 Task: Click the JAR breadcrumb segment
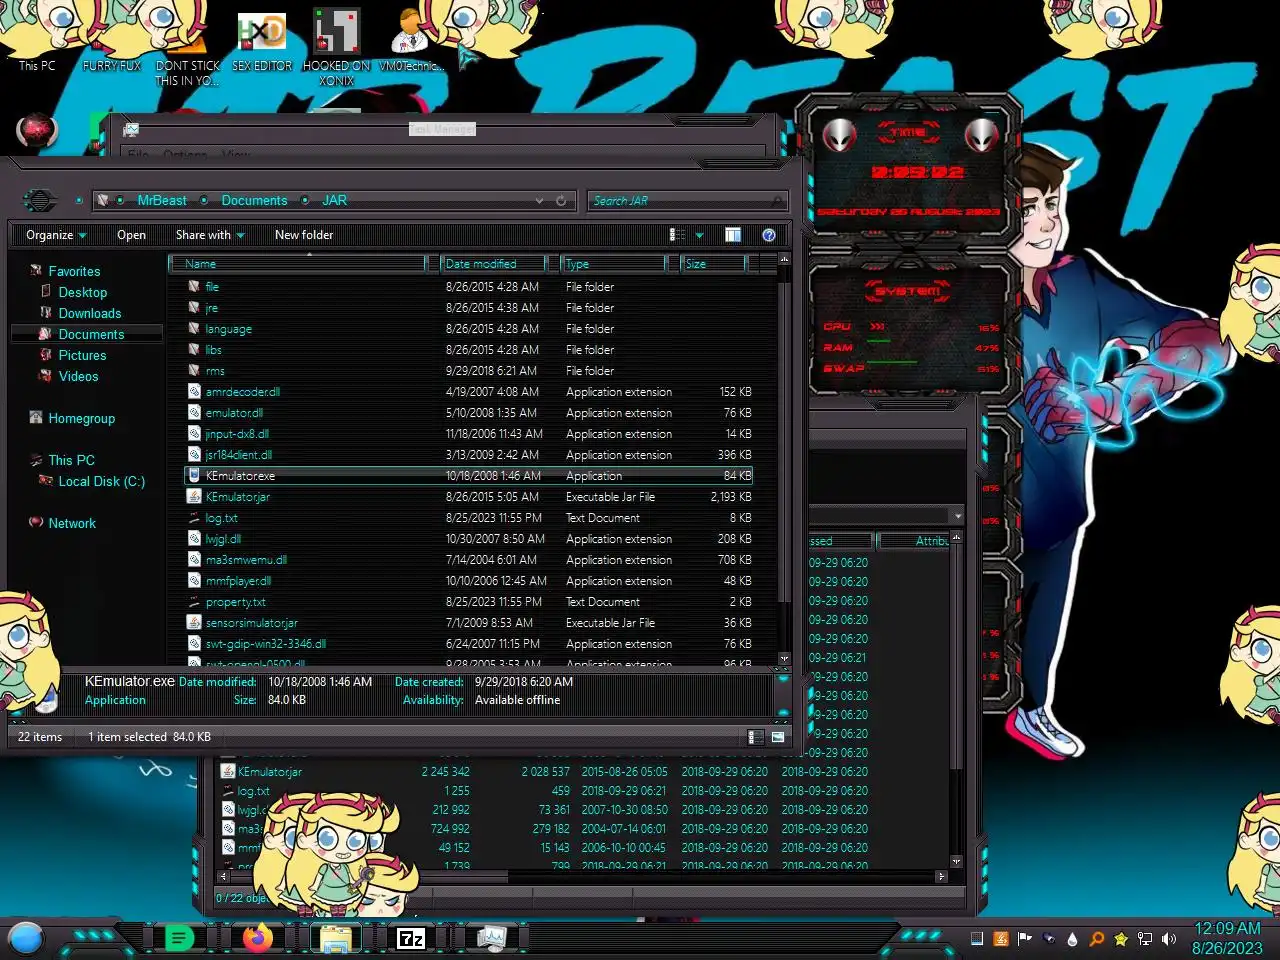[x=334, y=201]
